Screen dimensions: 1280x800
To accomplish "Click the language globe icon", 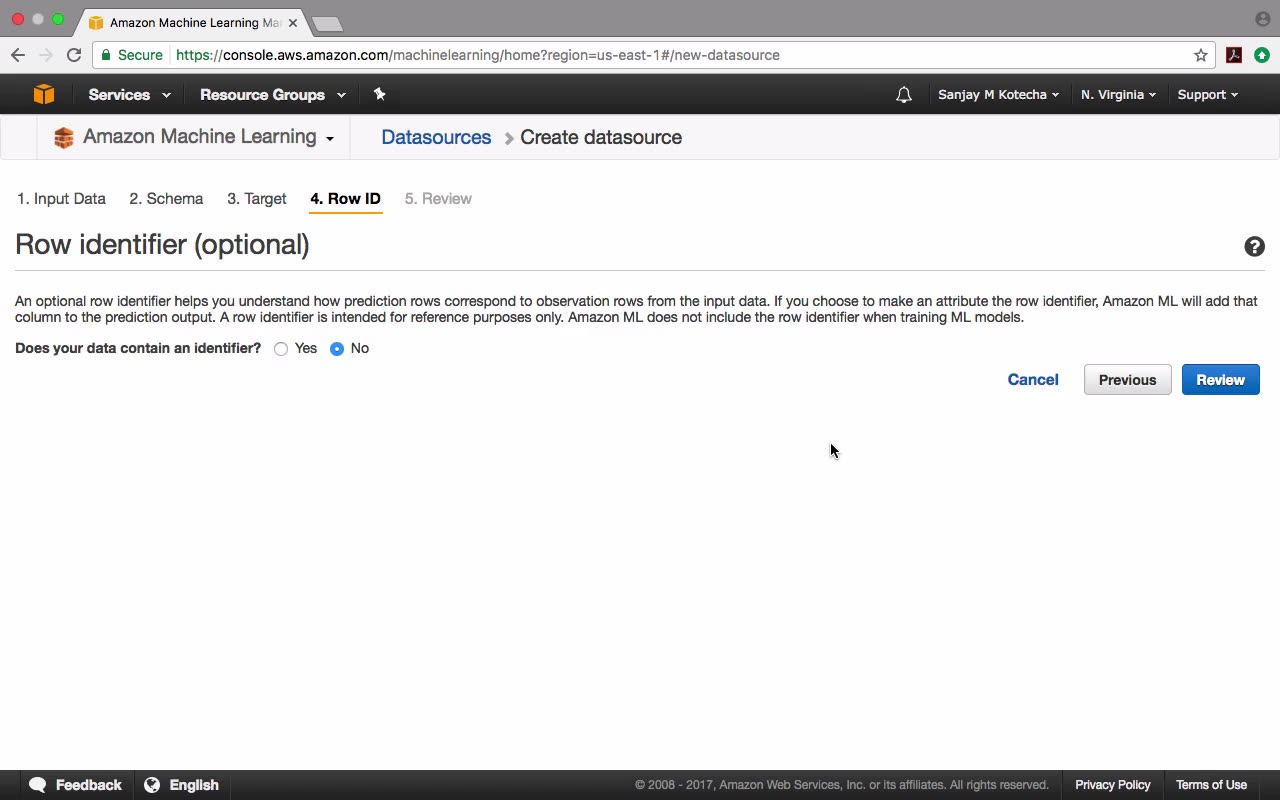I will (152, 785).
